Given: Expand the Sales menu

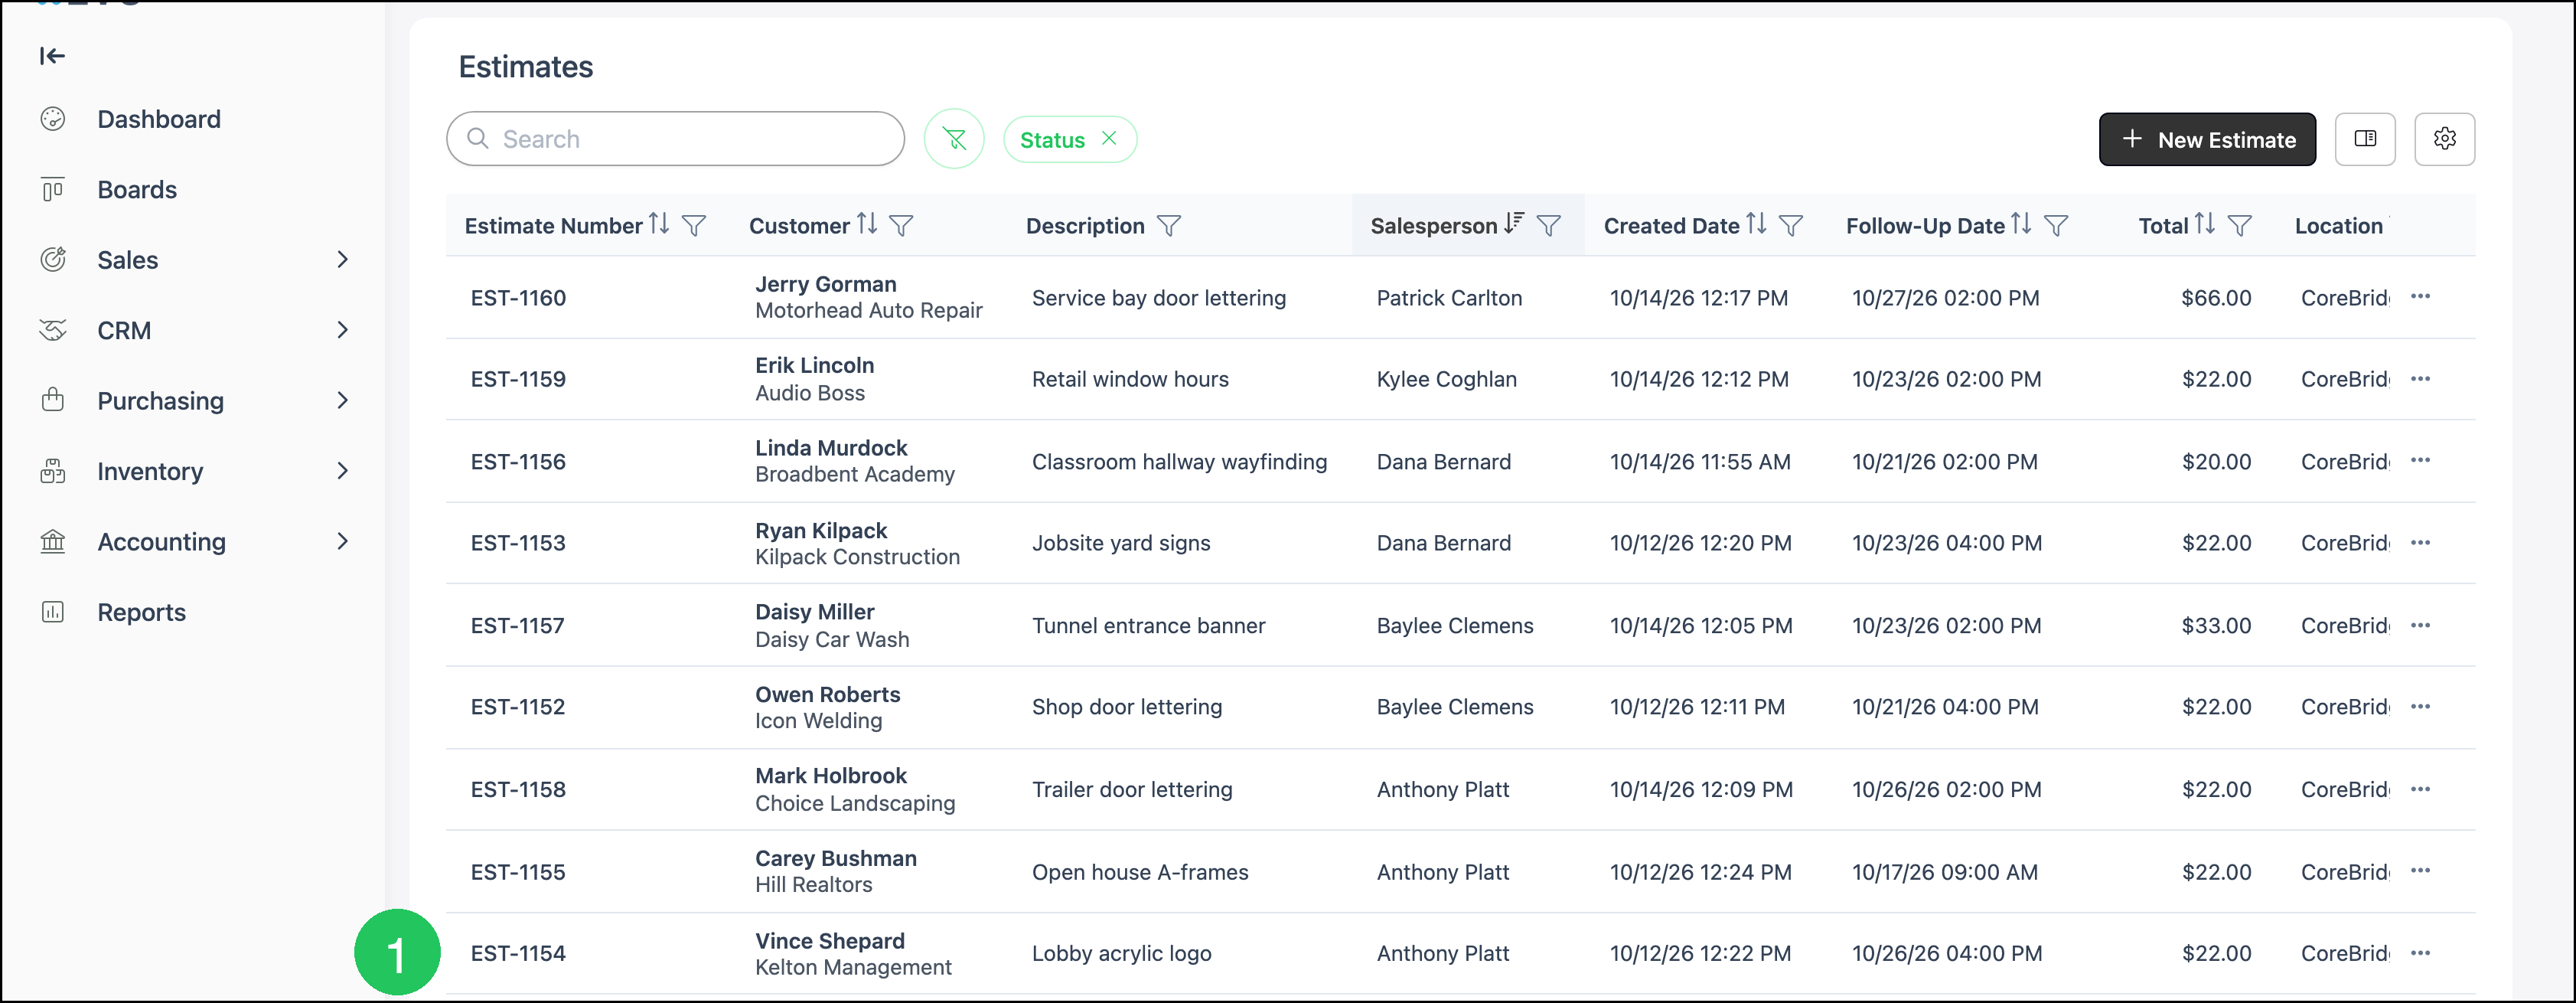Looking at the screenshot, I should pyautogui.click(x=343, y=260).
